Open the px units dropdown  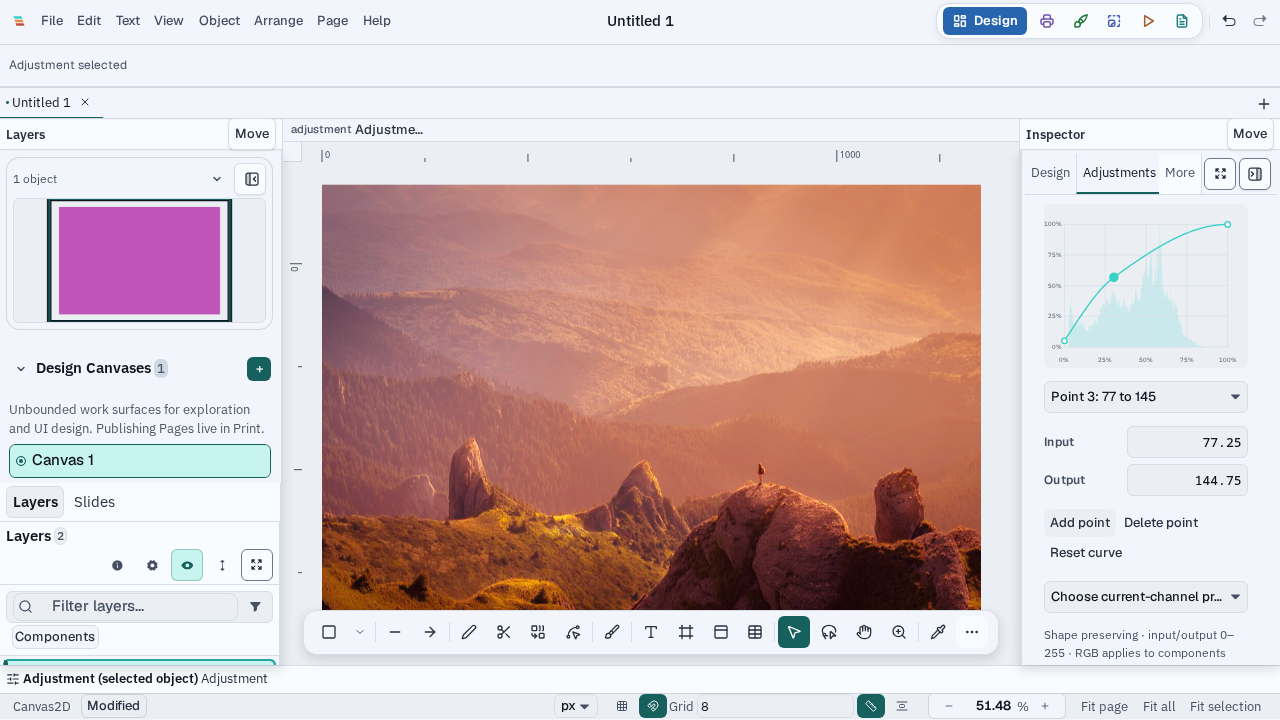576,706
